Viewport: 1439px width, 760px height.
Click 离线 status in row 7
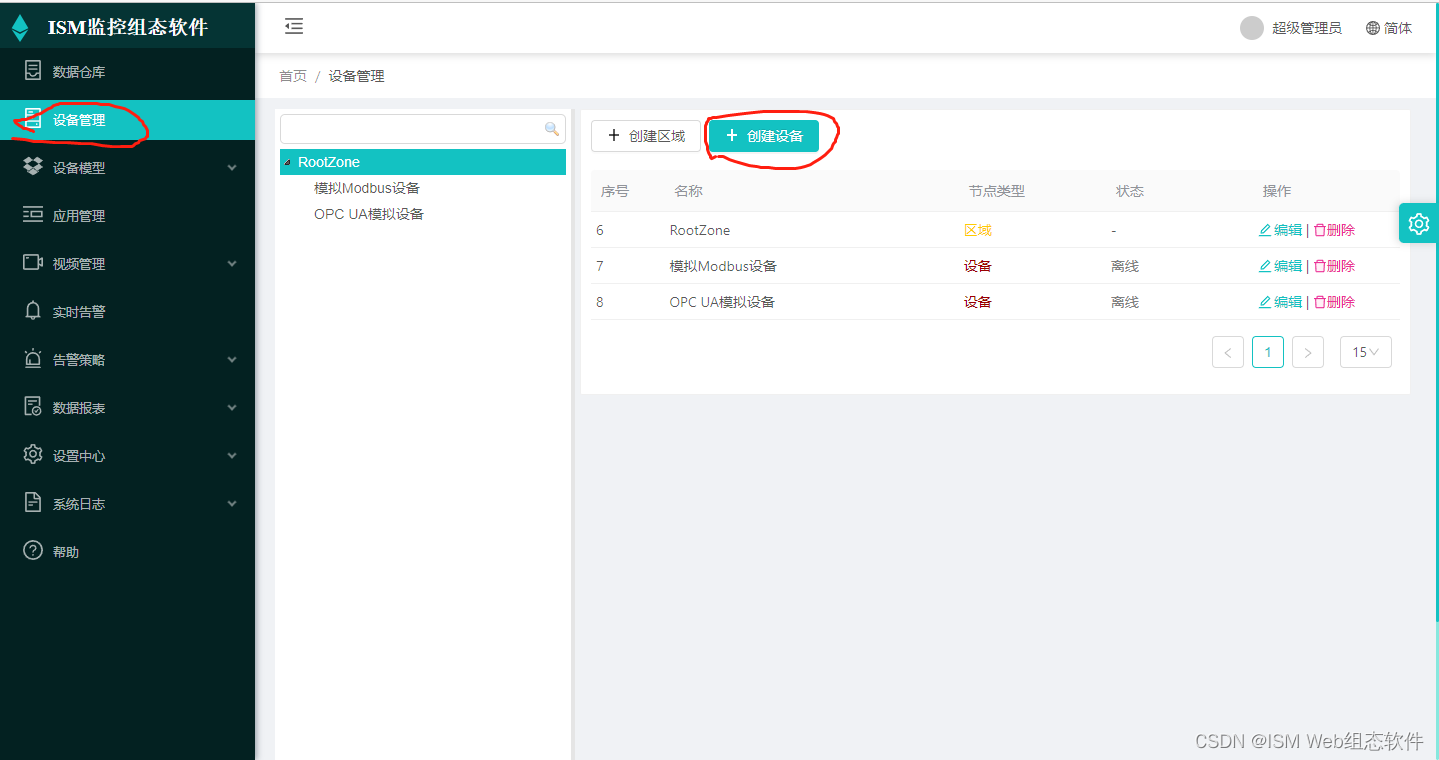click(x=1125, y=266)
